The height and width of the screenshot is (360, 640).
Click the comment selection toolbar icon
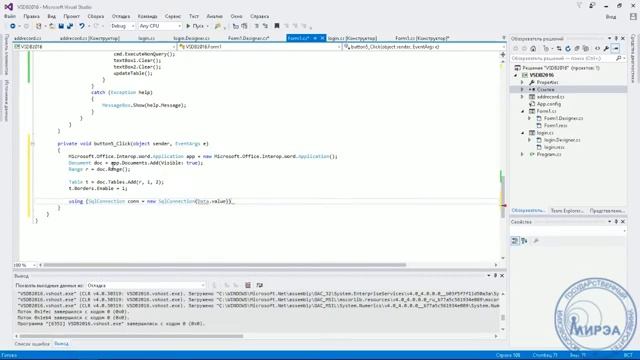click(257, 26)
